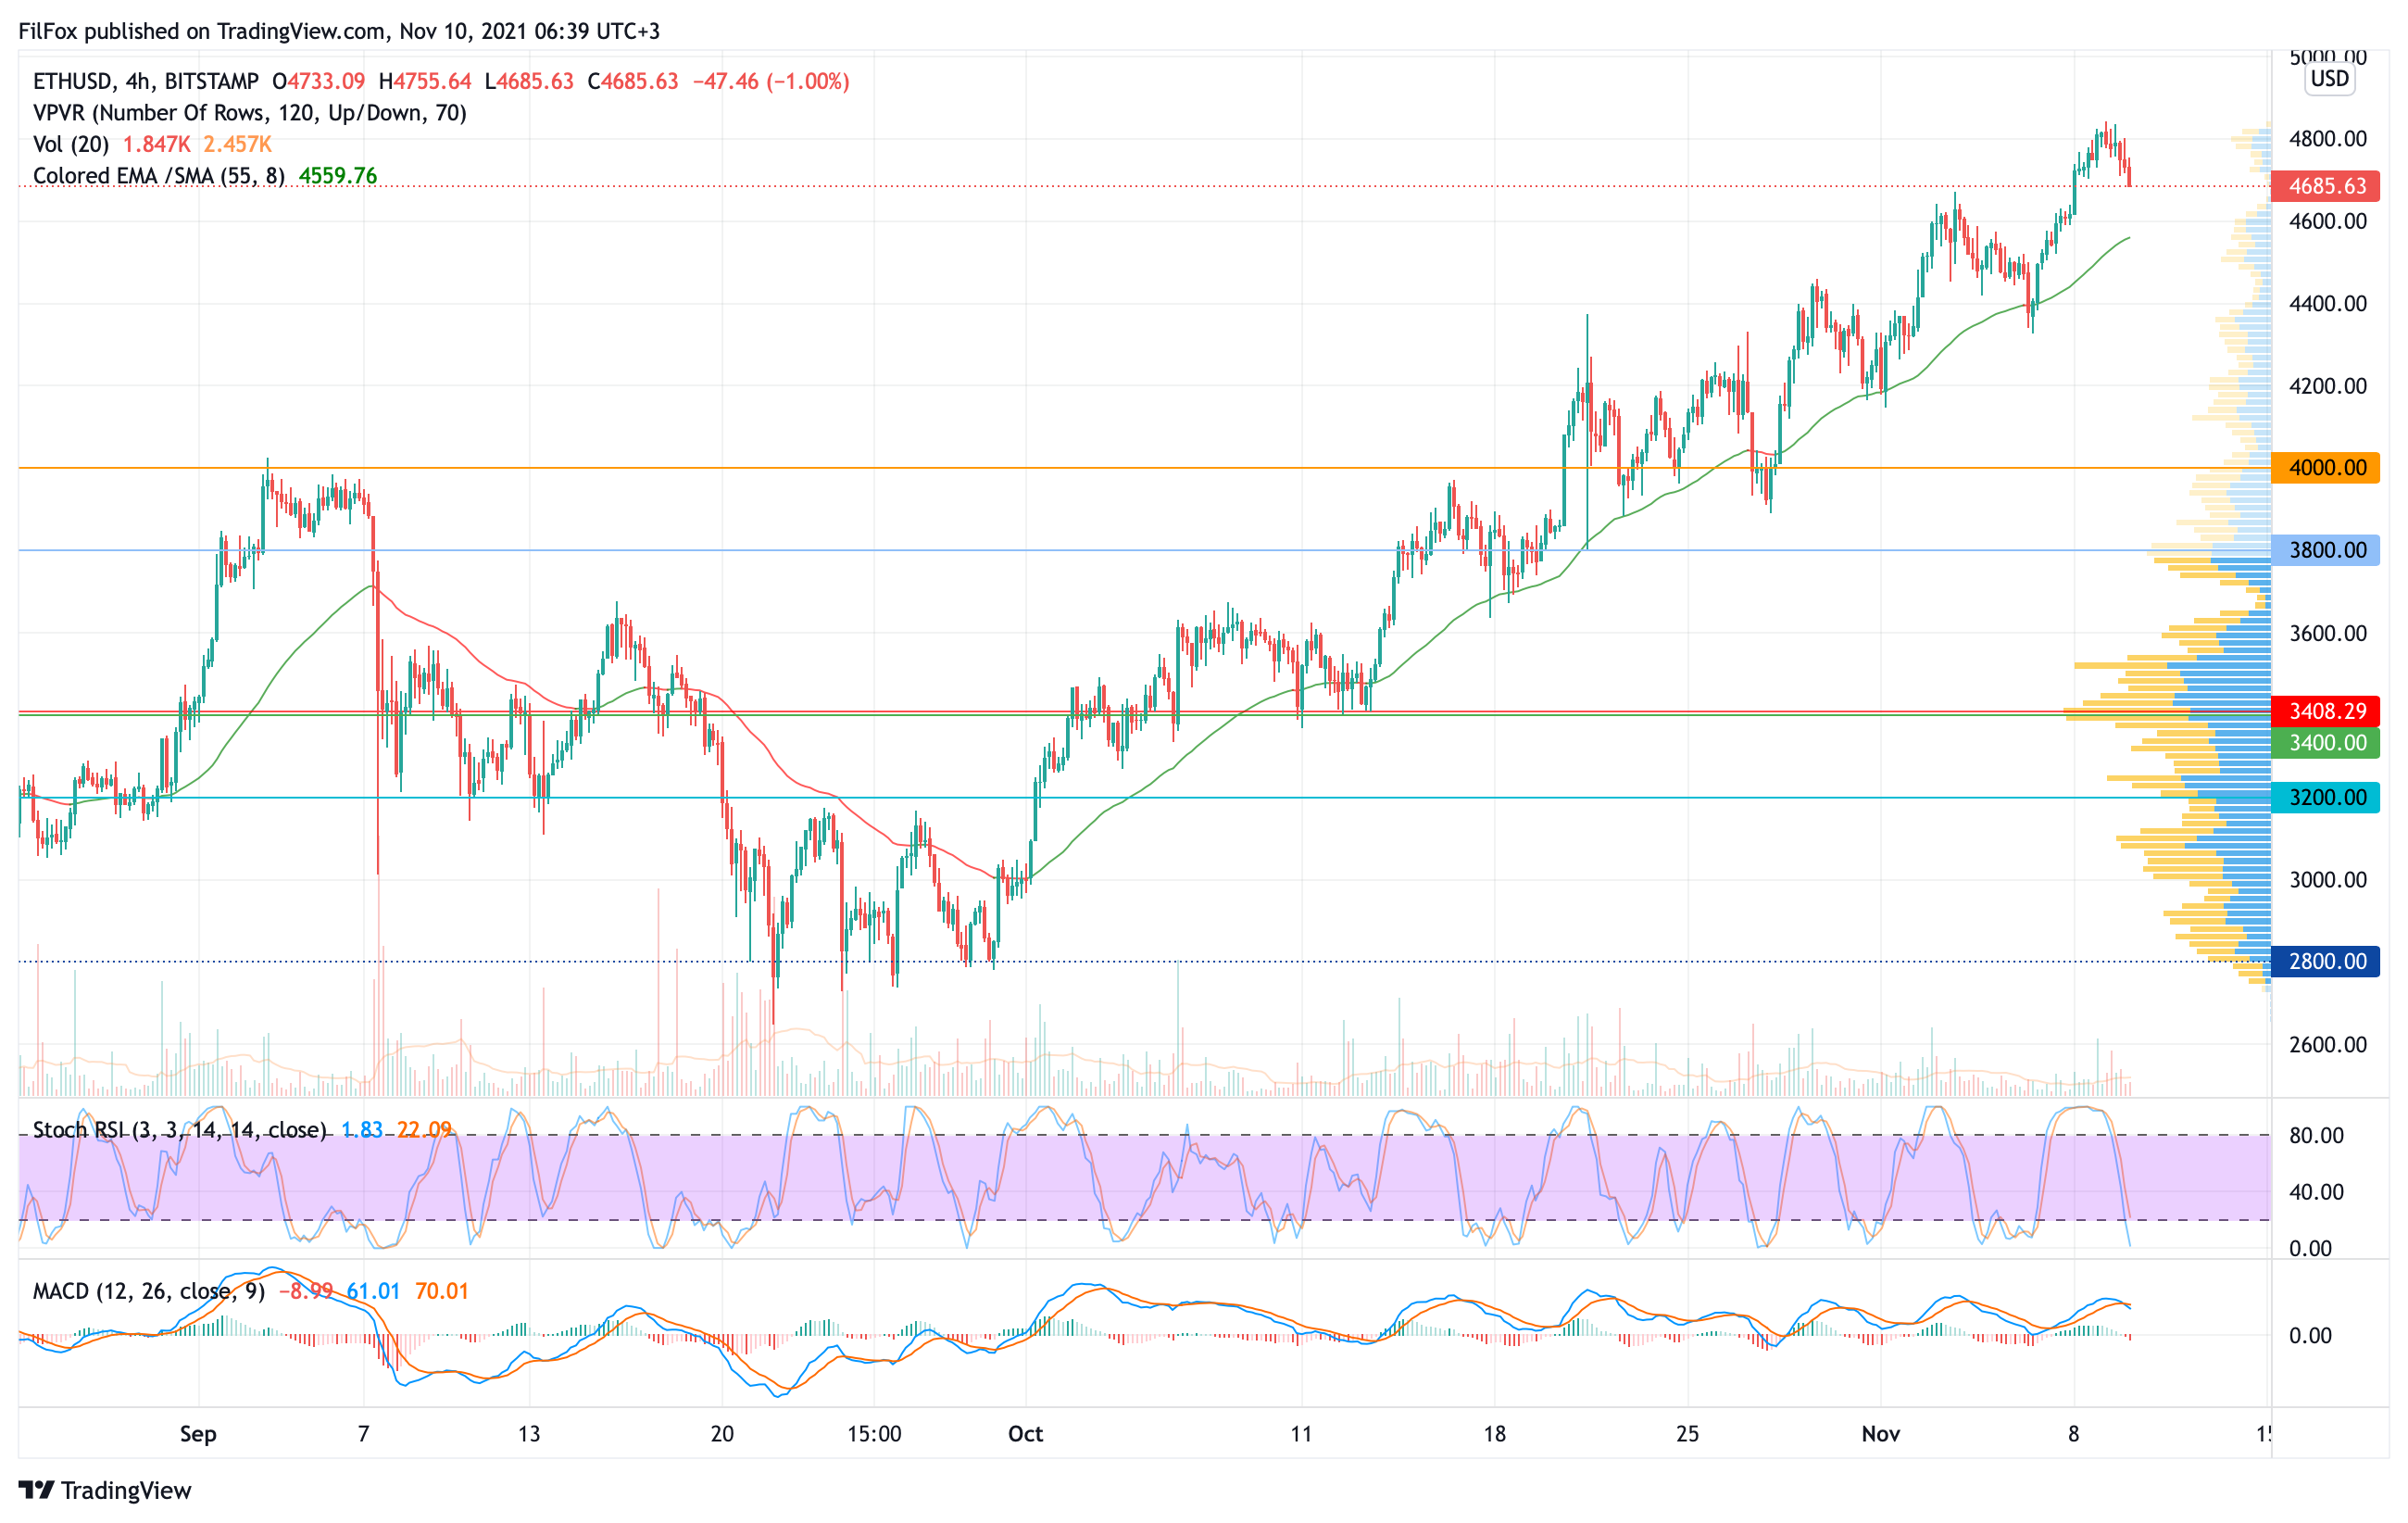Click the 15:00 time axis label
Viewport: 2408px width, 1523px height.
(874, 1434)
